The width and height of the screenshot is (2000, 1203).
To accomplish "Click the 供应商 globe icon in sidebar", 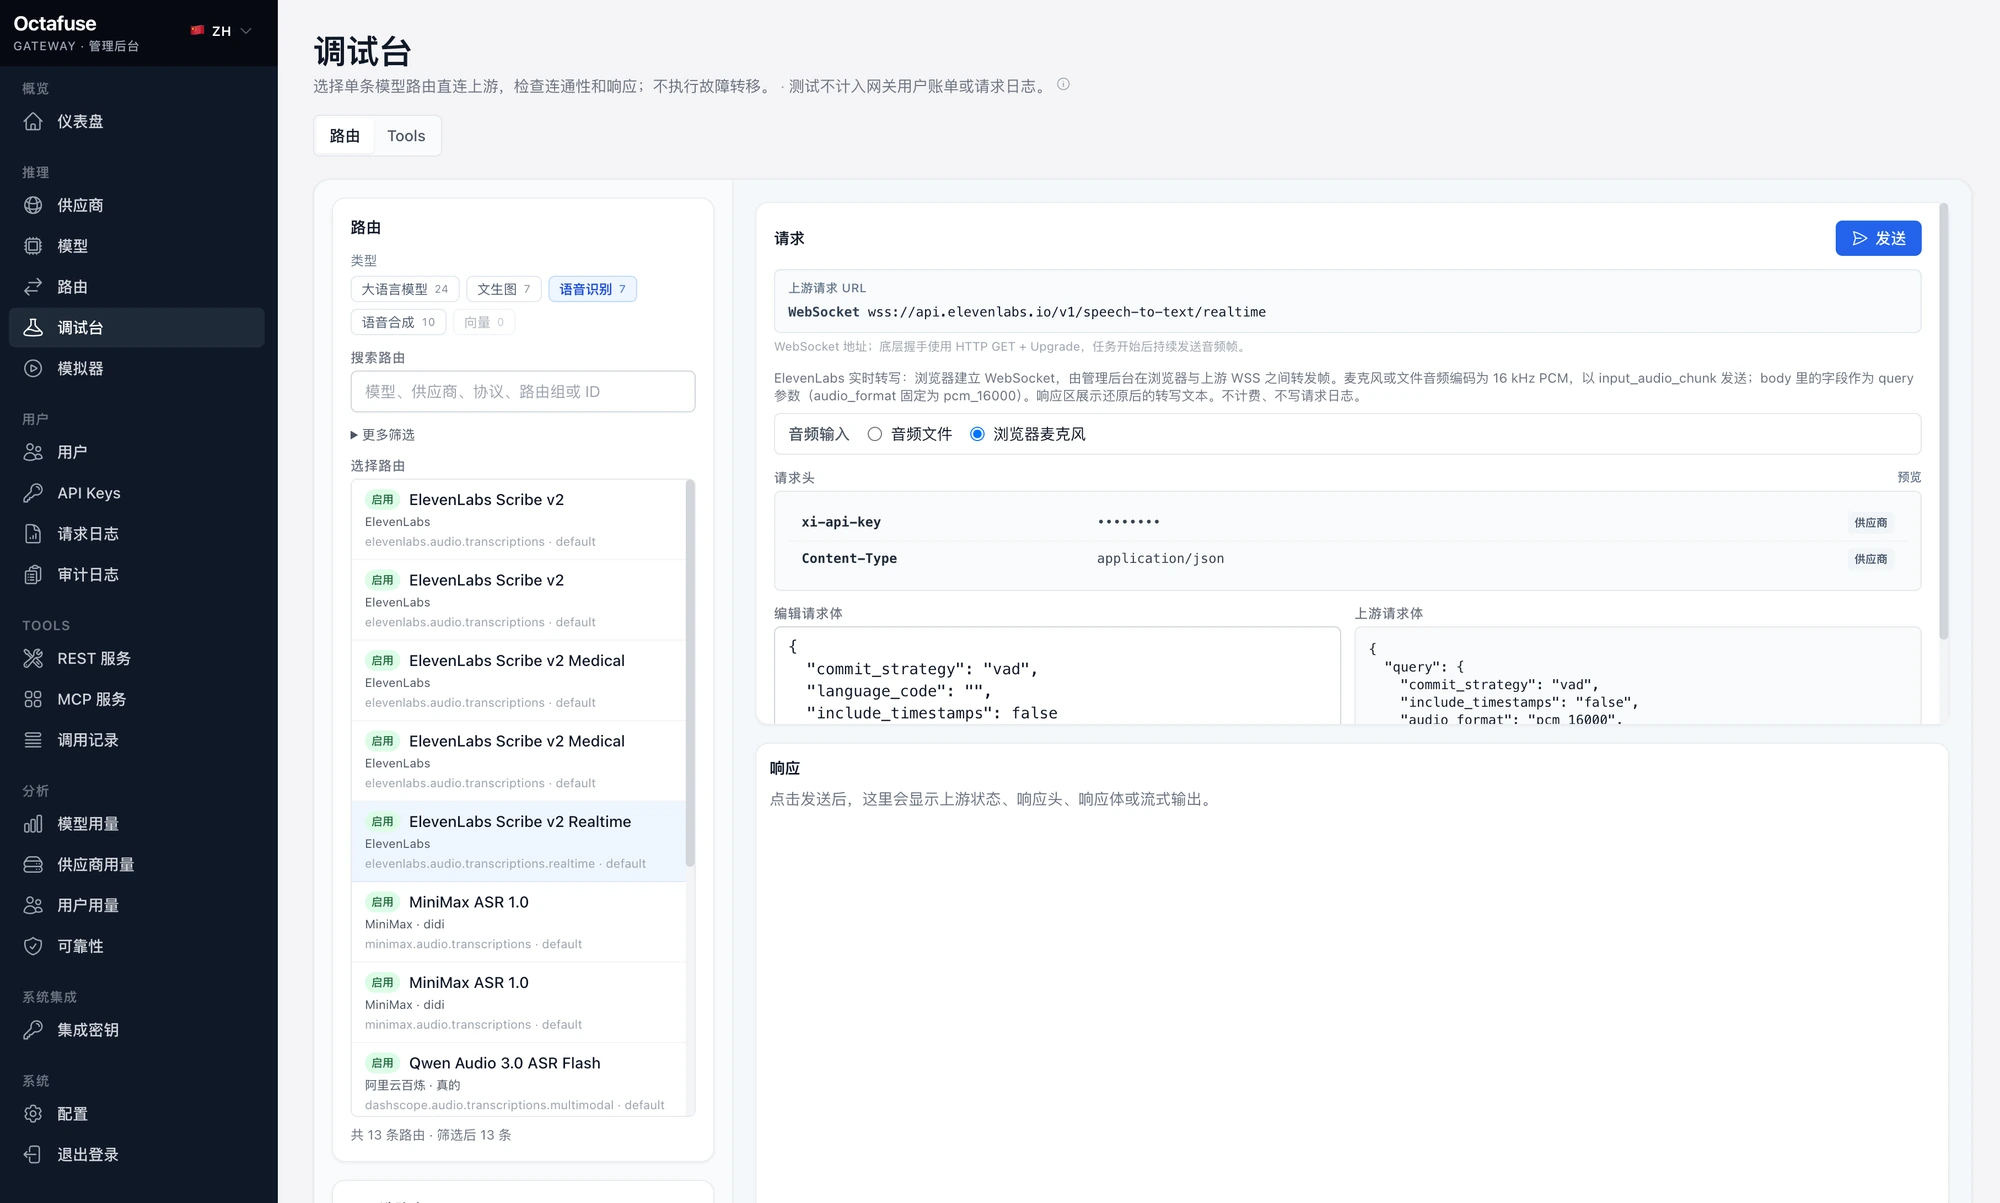I will [33, 205].
